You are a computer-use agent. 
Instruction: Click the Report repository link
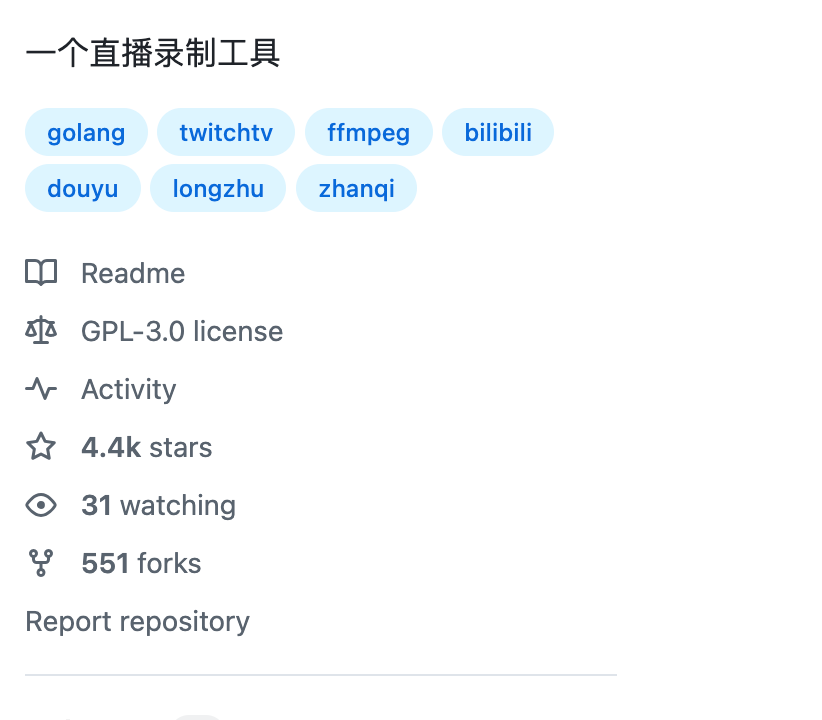click(137, 622)
